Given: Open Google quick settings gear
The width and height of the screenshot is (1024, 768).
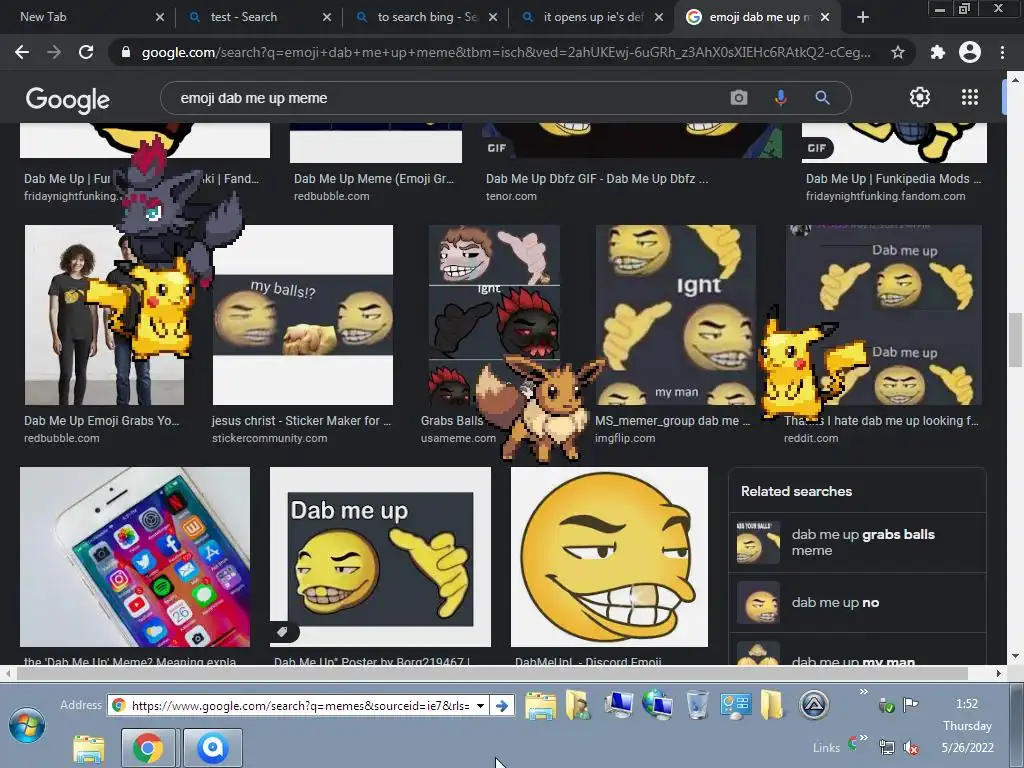Looking at the screenshot, I should pos(920,97).
